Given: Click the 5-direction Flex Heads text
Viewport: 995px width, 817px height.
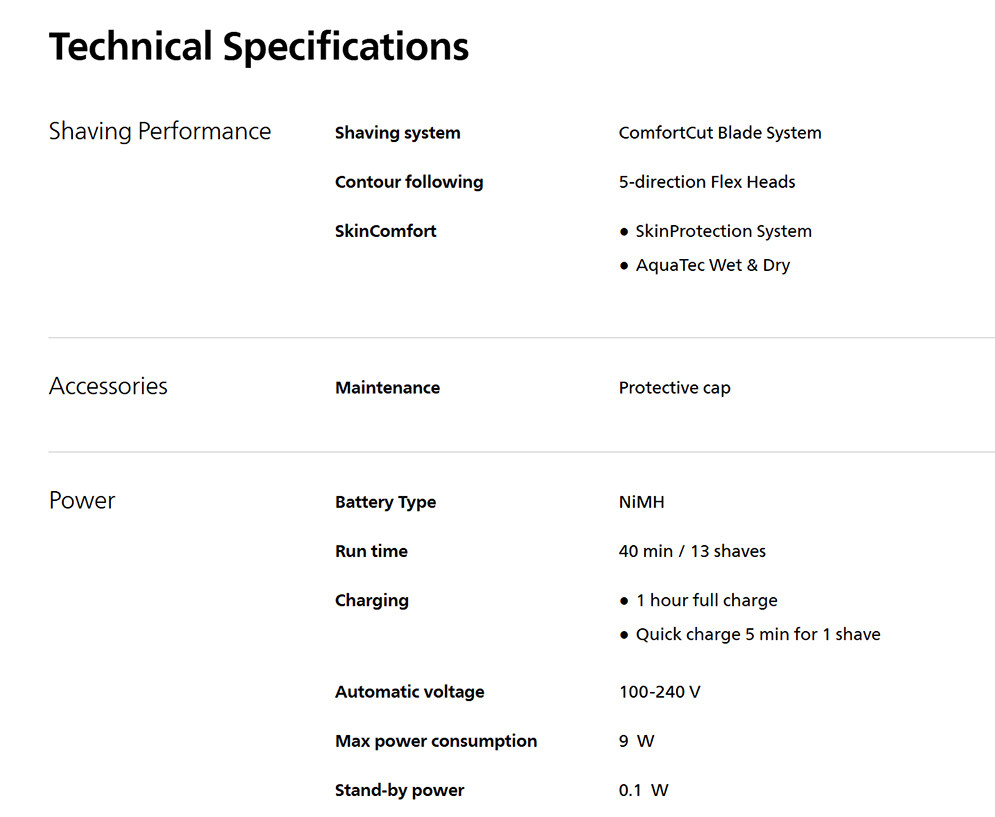Looking at the screenshot, I should point(707,182).
